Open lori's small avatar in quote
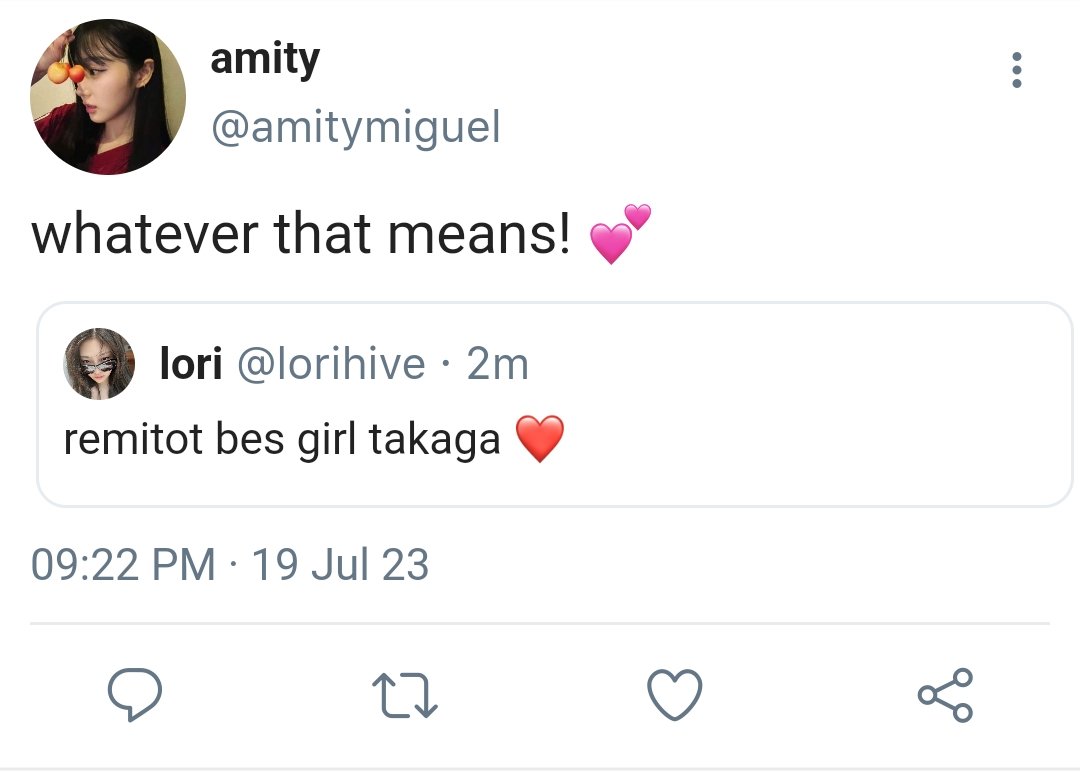The height and width of the screenshot is (776, 1080). [x=99, y=364]
